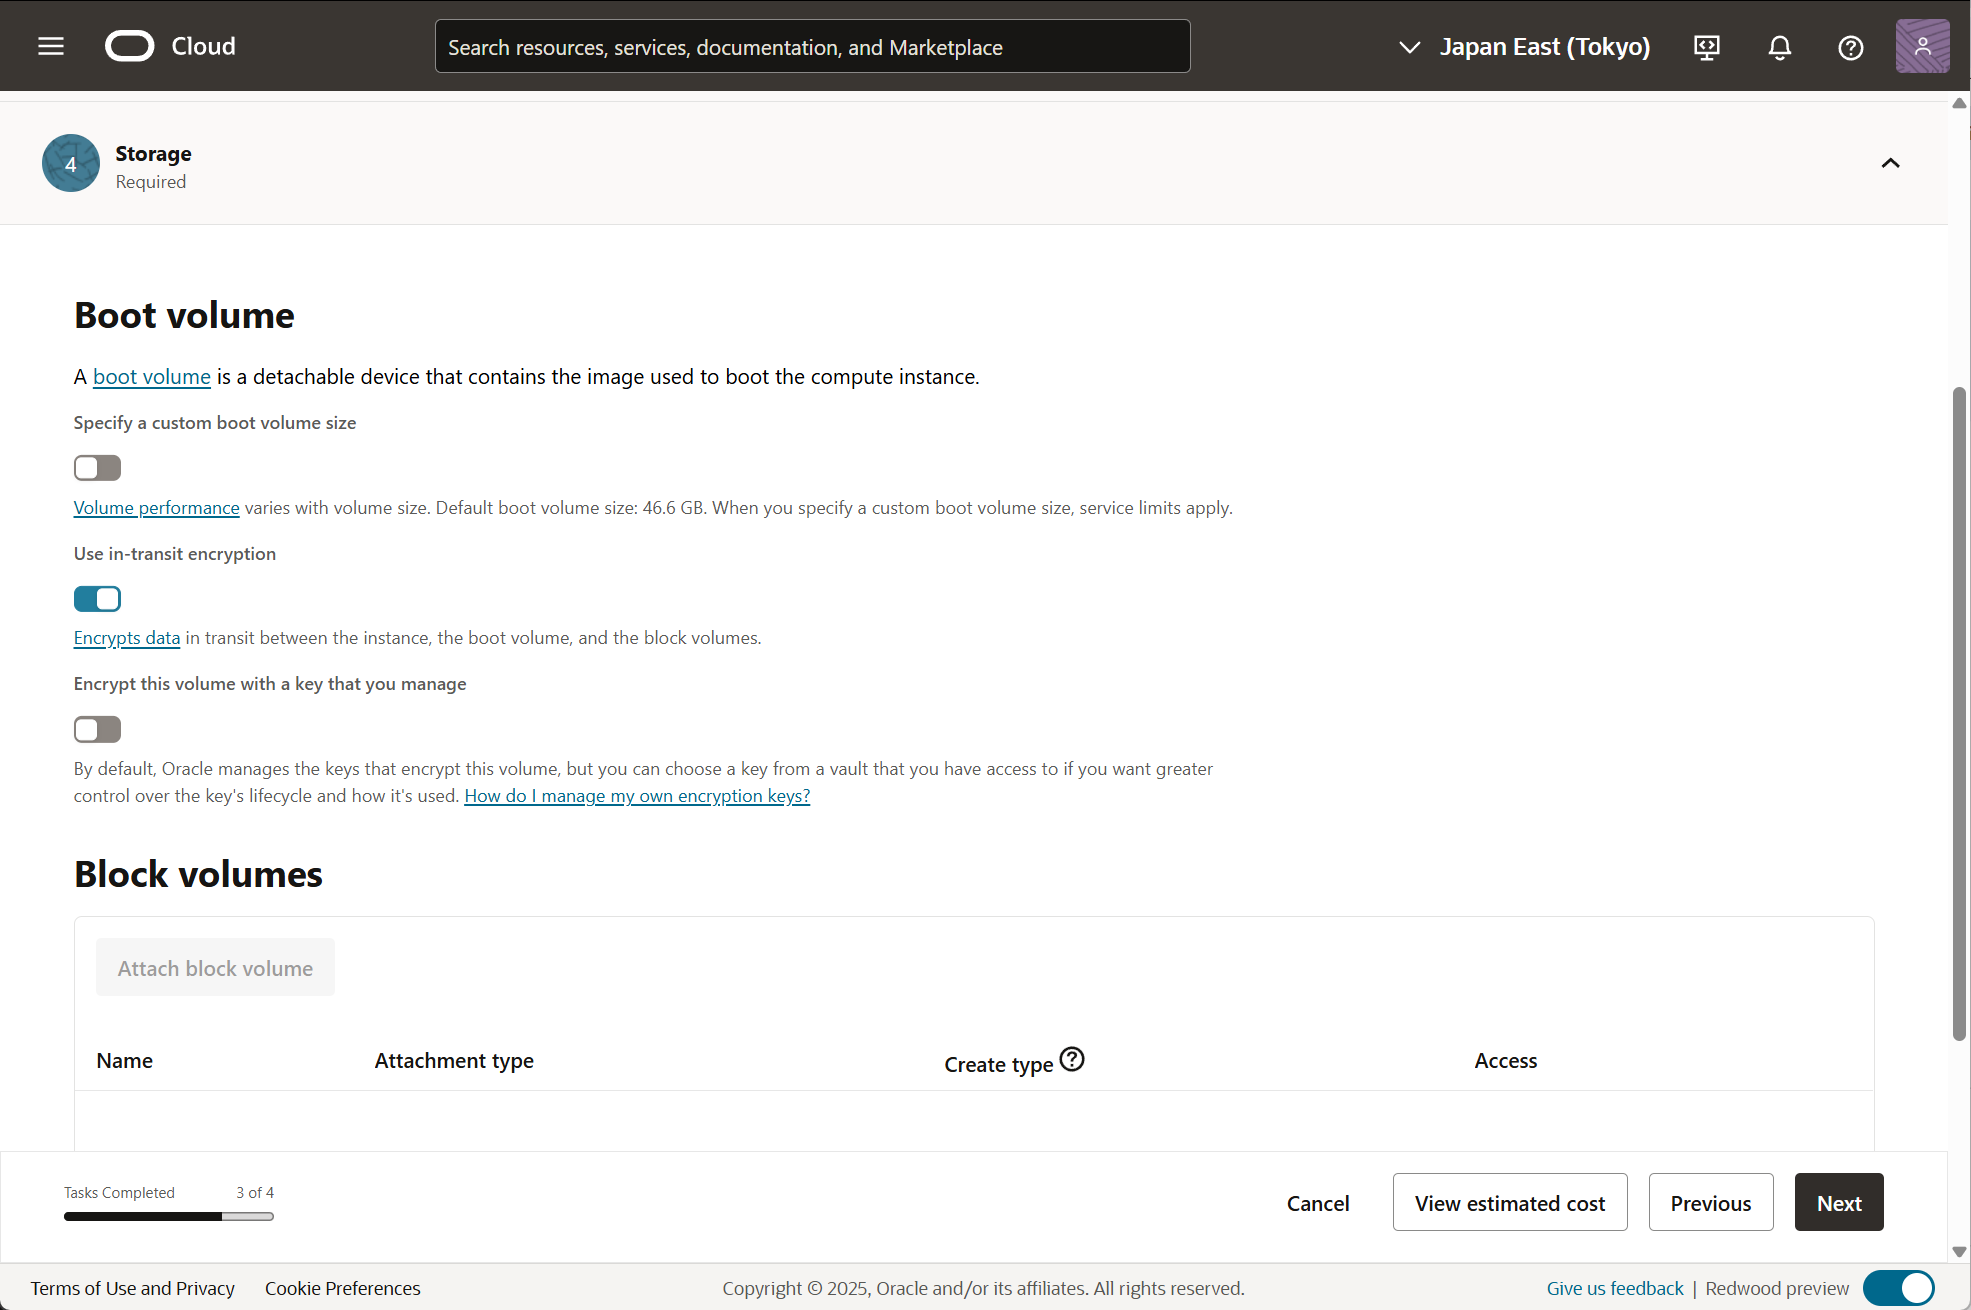Open Terms of Use and Privacy link

coord(133,1288)
